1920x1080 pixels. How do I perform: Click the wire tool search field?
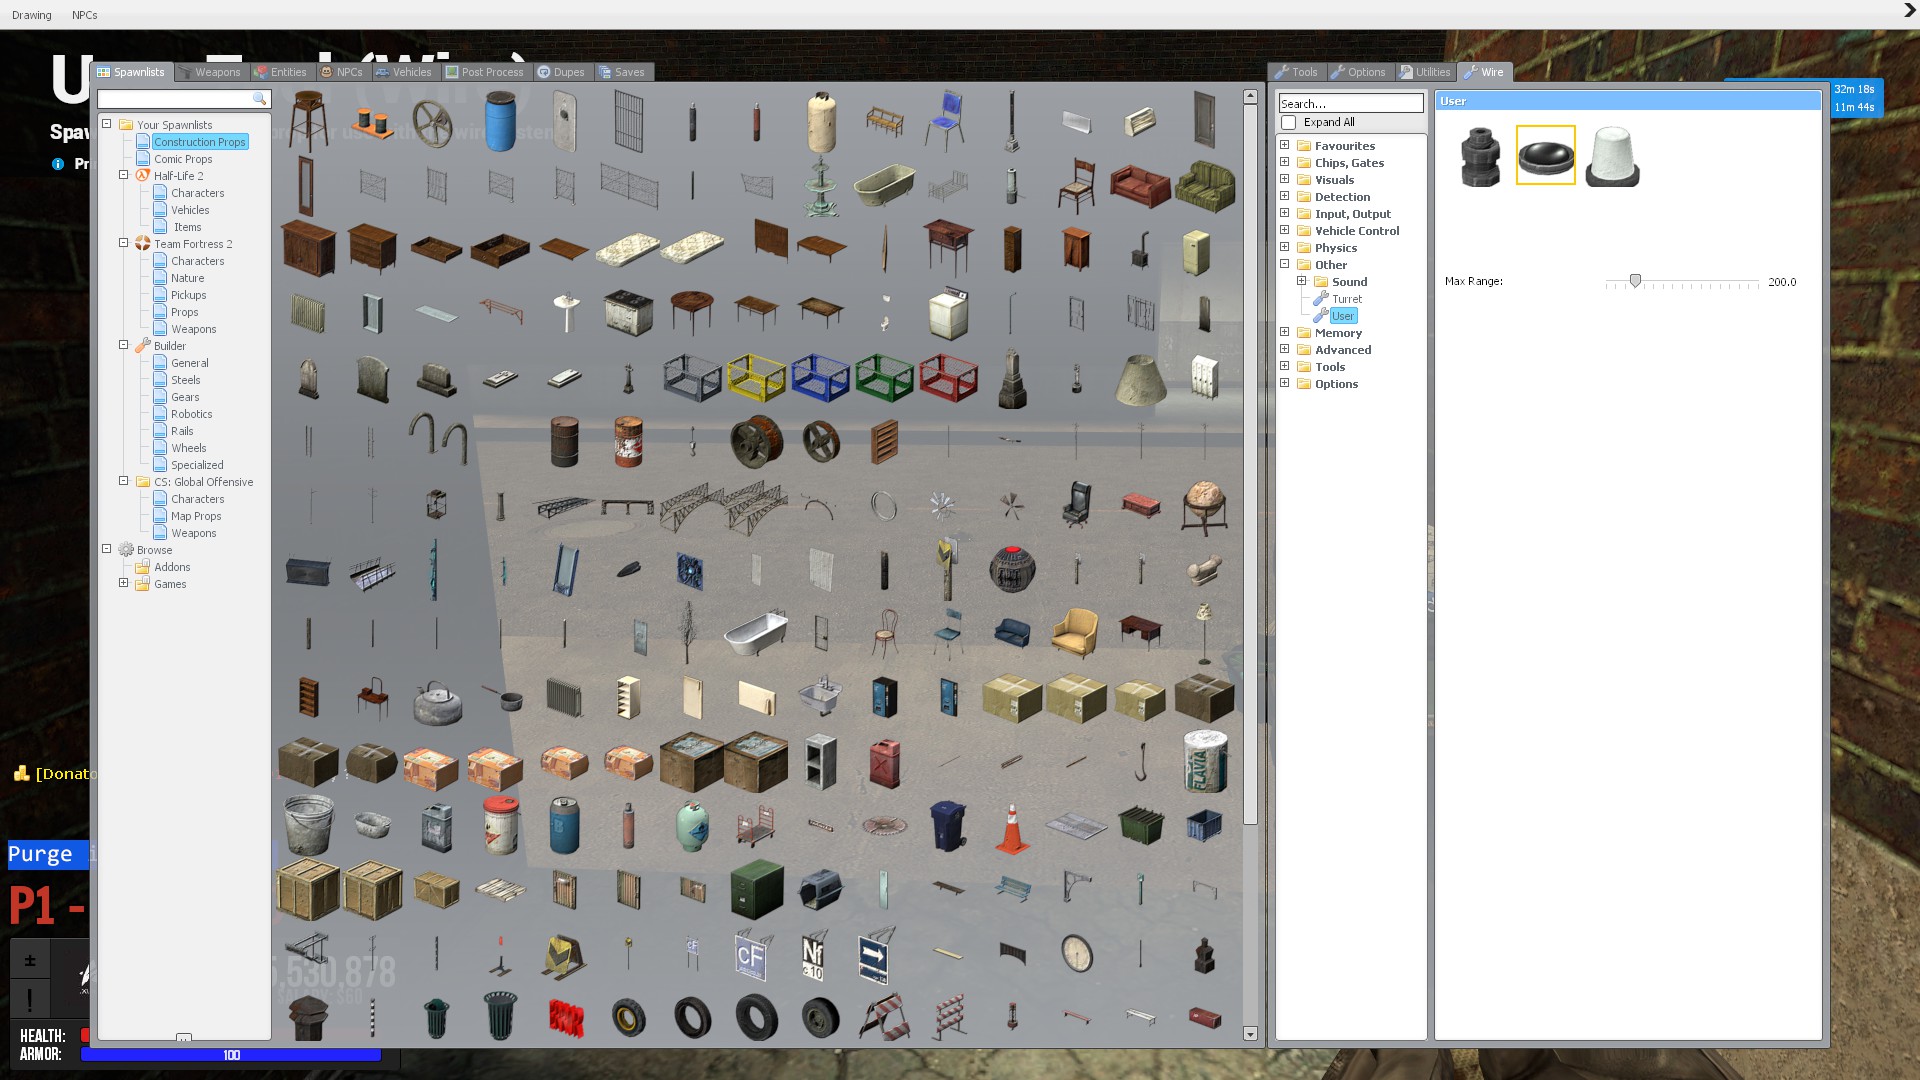(x=1350, y=103)
